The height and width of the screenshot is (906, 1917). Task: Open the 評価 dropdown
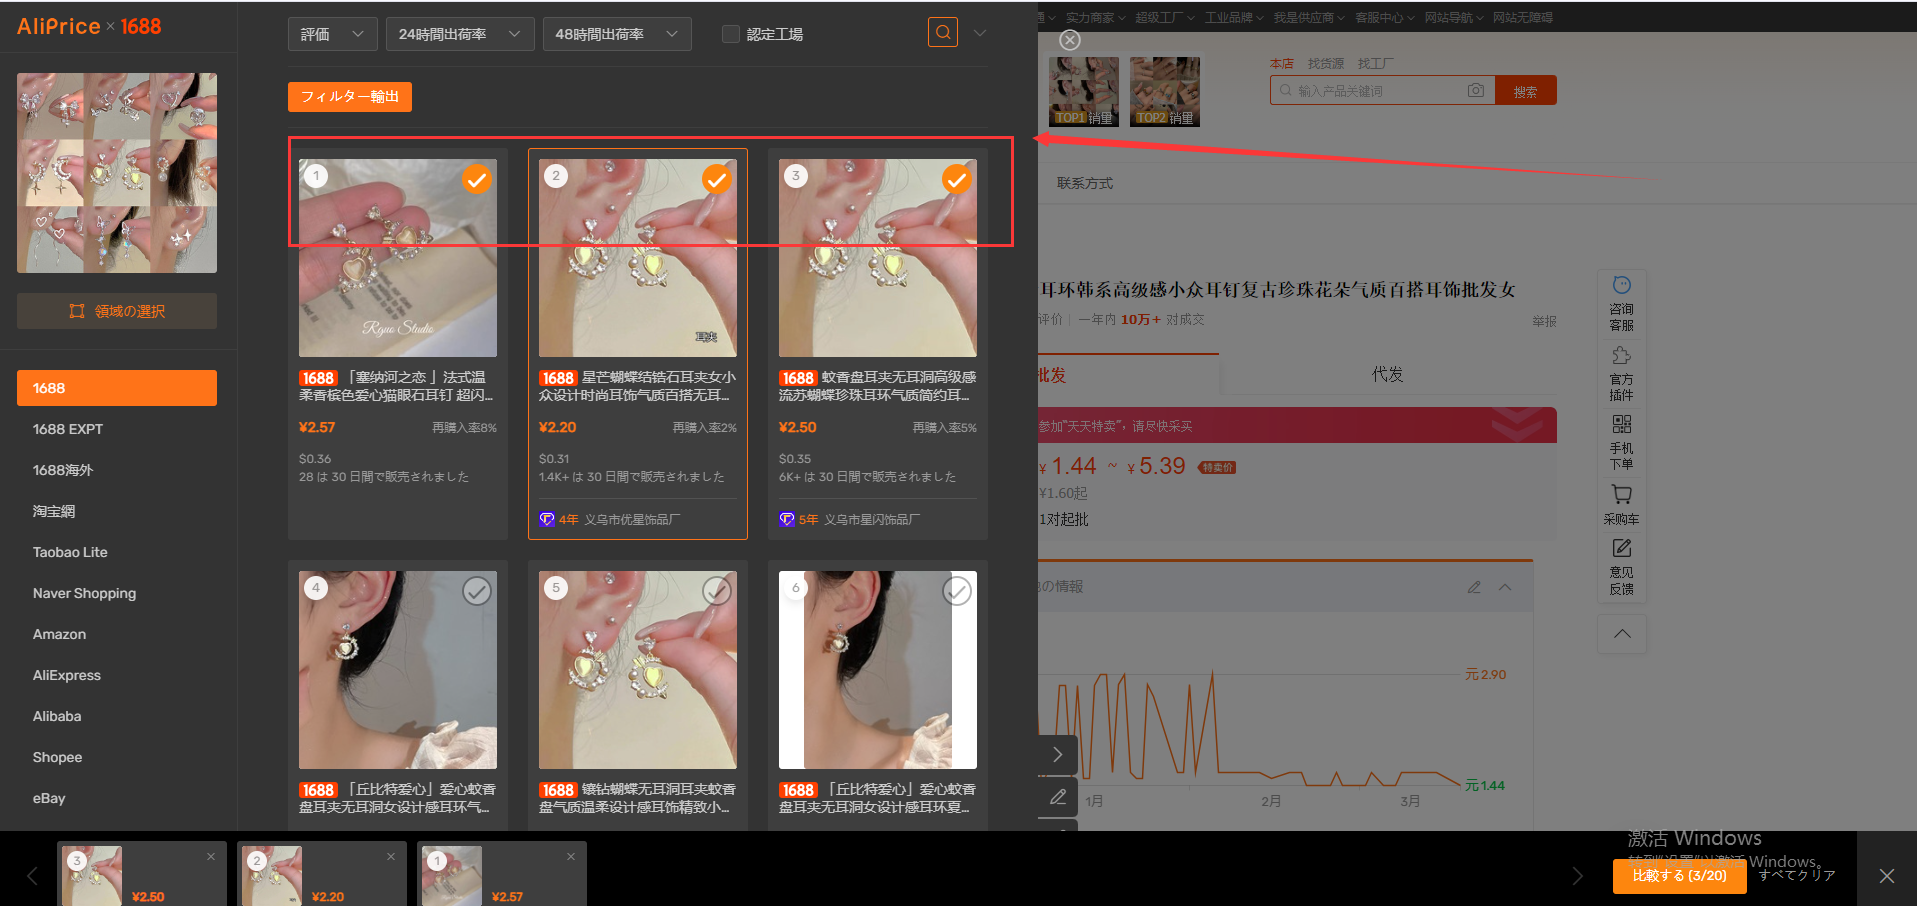coord(333,34)
